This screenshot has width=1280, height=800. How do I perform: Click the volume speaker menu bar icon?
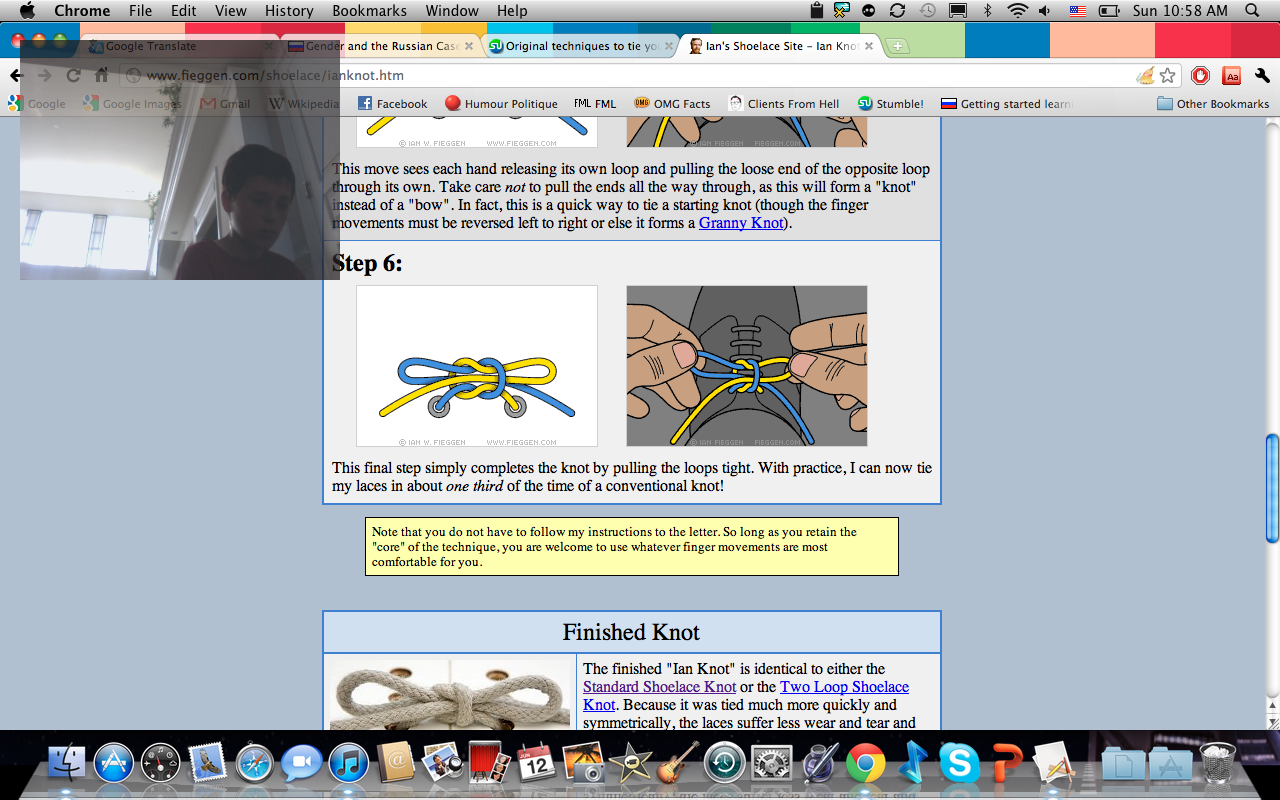coord(1045,11)
